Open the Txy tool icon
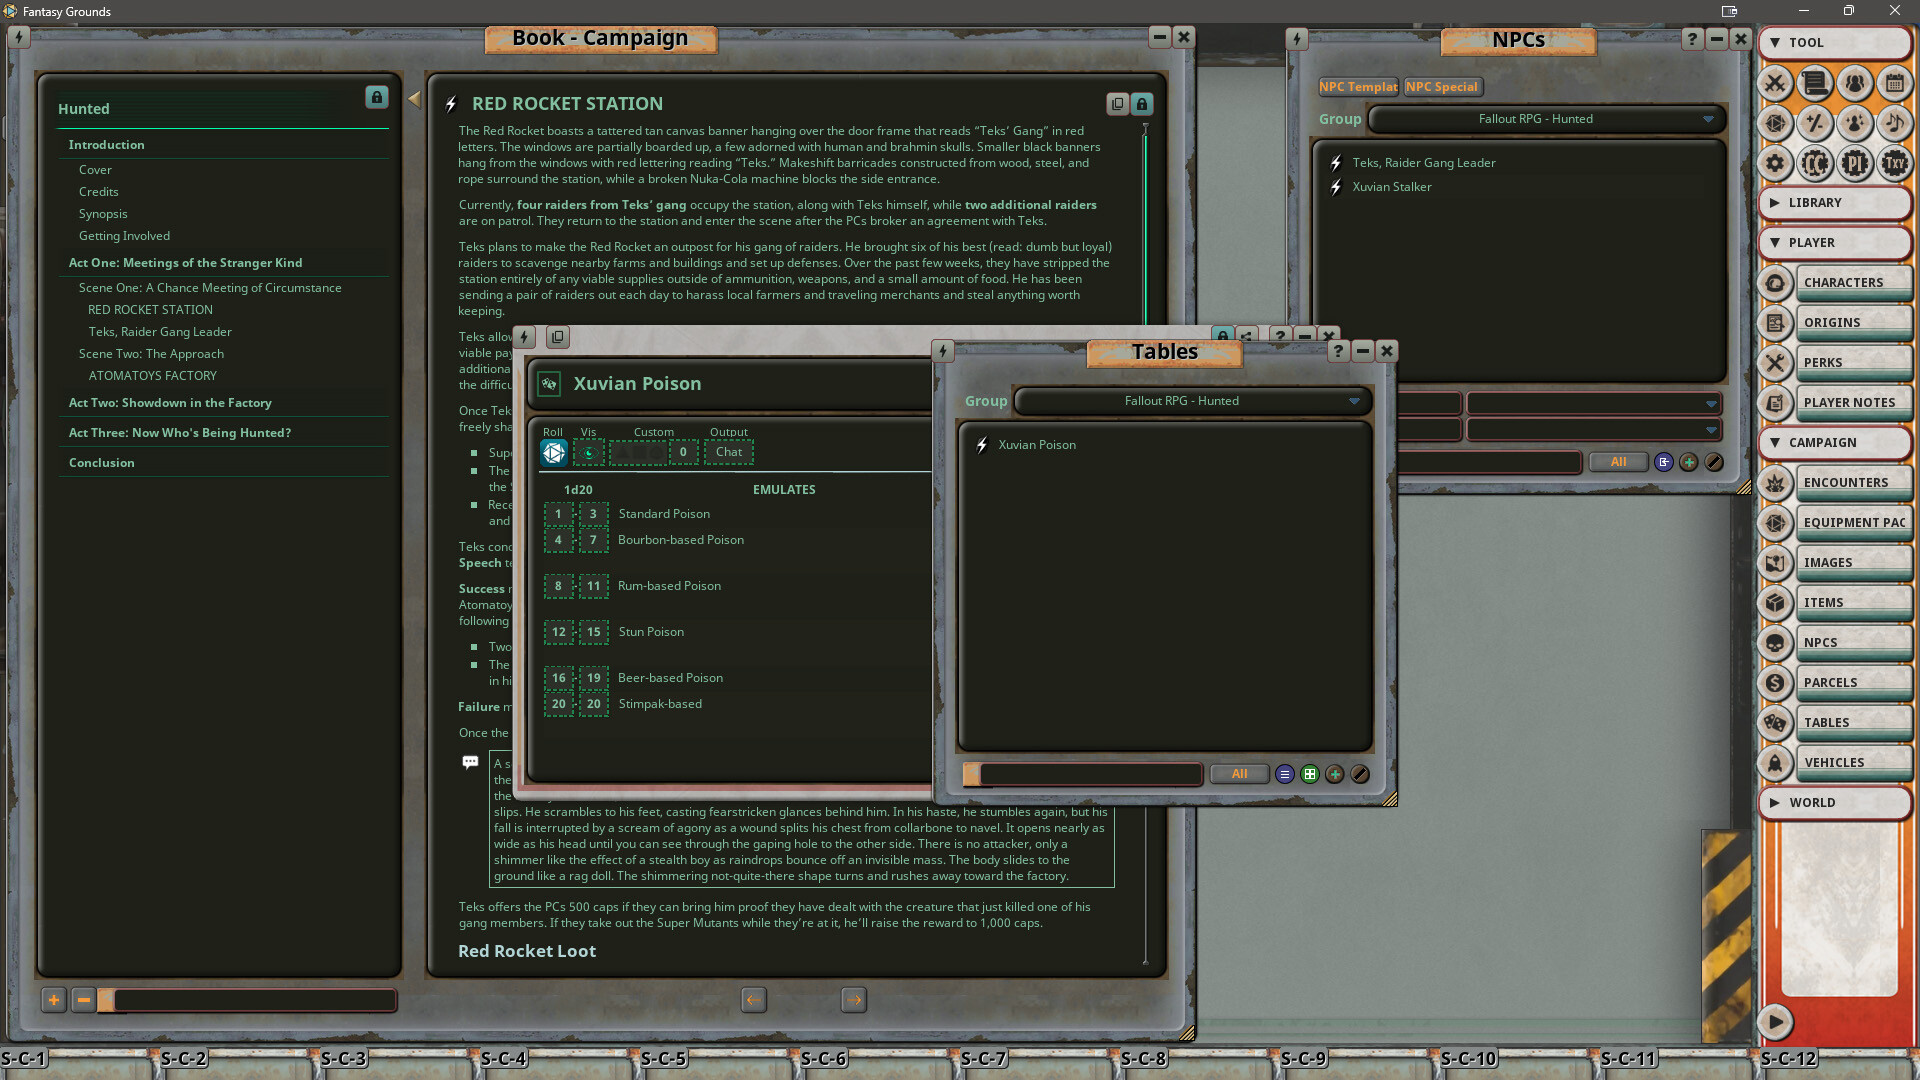This screenshot has width=1920, height=1080. pyautogui.click(x=1895, y=163)
